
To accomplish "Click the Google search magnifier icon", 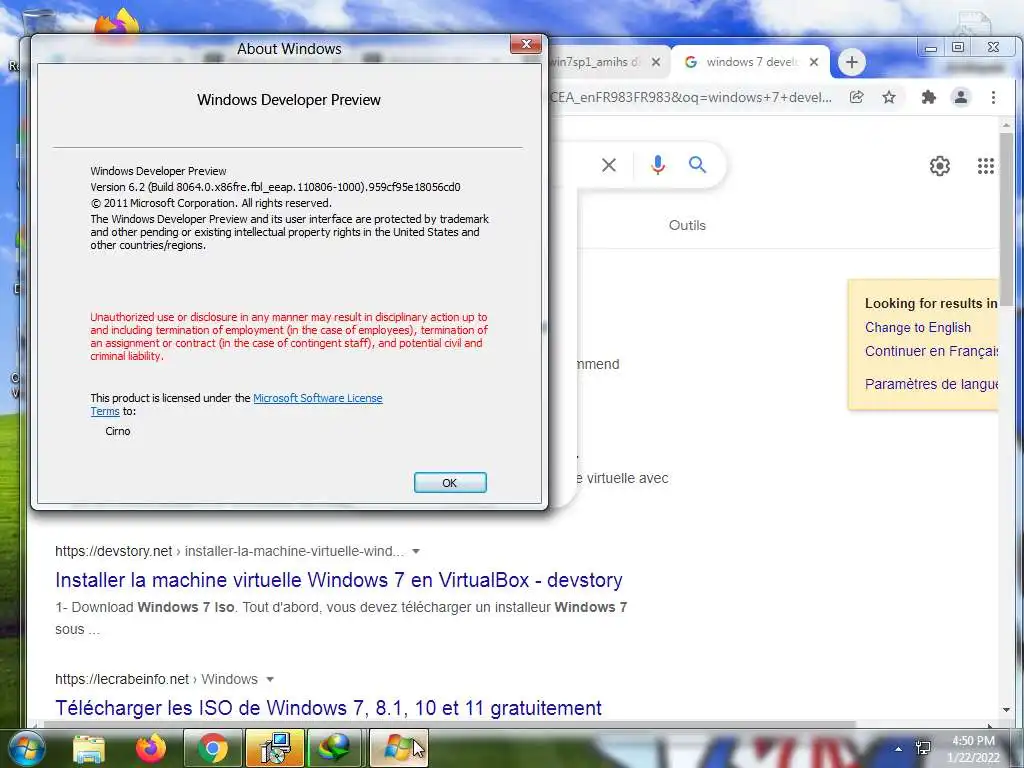I will coord(697,165).
